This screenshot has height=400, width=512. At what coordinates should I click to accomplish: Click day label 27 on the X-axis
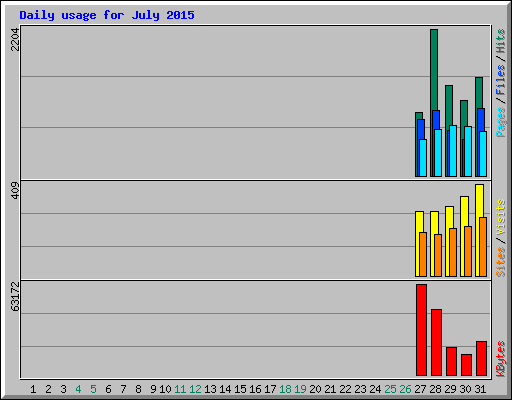coord(420,389)
